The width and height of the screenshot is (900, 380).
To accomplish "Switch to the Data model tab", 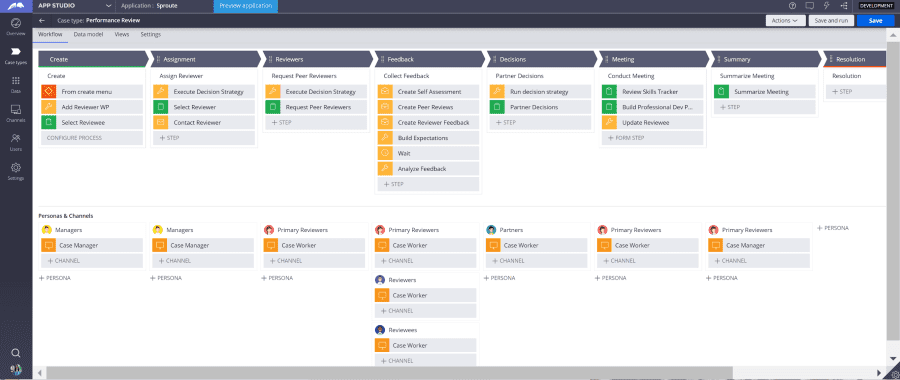I will (88, 34).
